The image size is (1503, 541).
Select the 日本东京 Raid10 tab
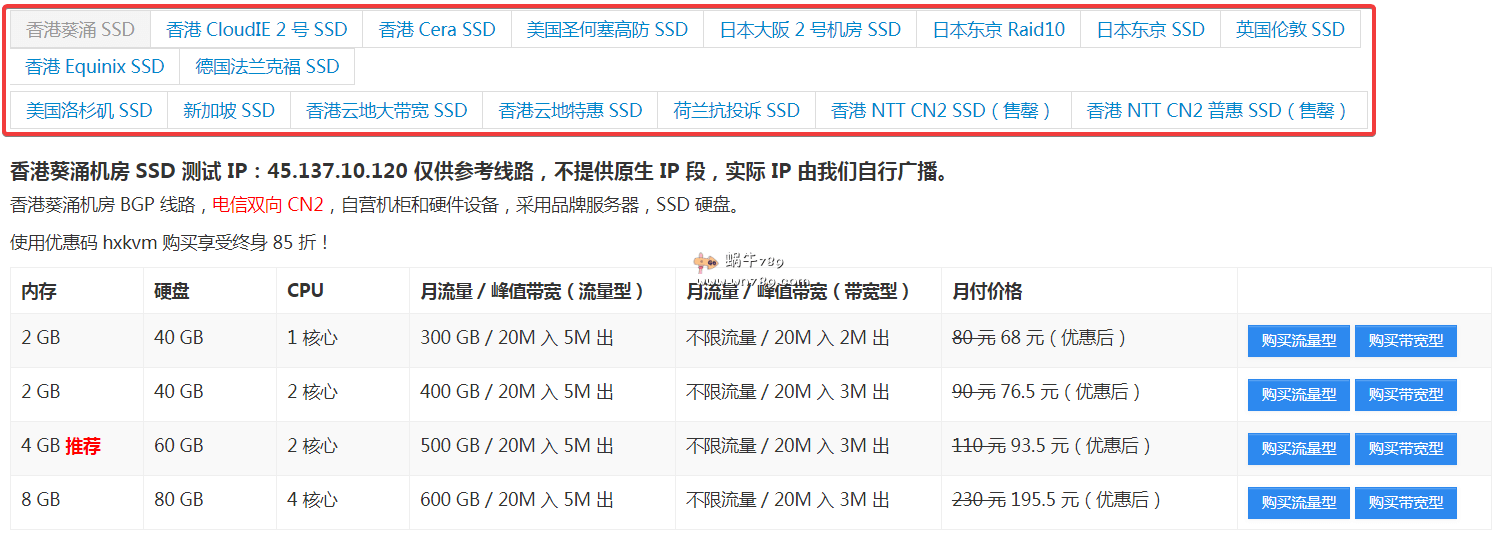pyautogui.click(x=999, y=30)
